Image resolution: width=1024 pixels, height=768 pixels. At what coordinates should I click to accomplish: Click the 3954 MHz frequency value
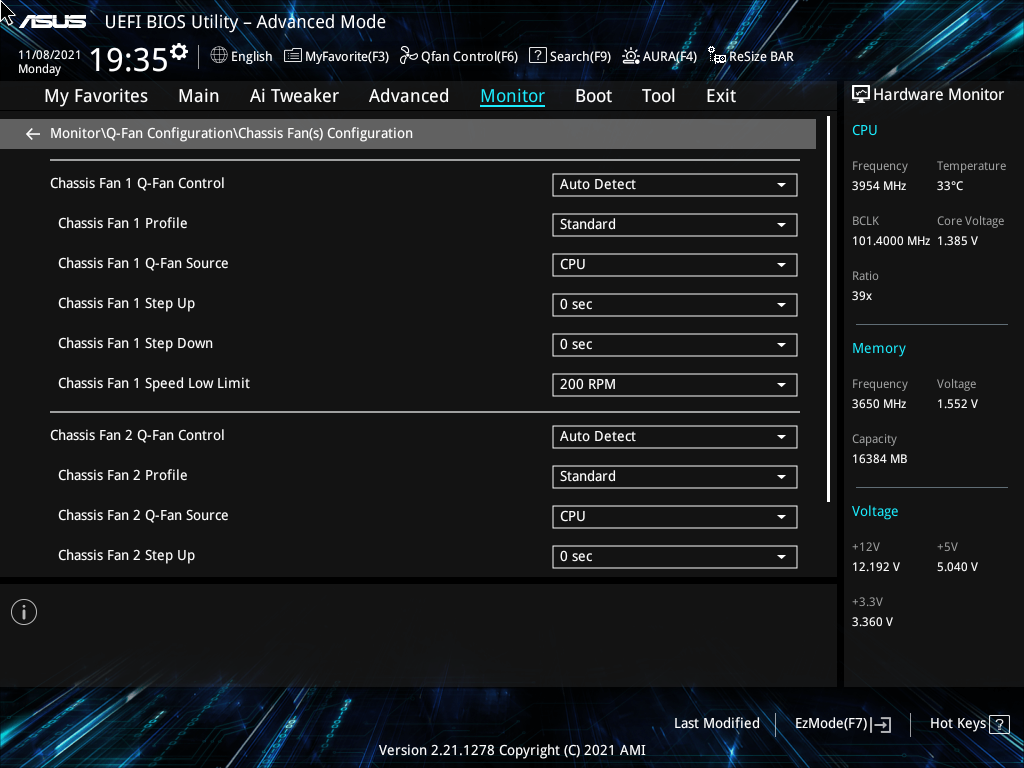[x=879, y=186]
